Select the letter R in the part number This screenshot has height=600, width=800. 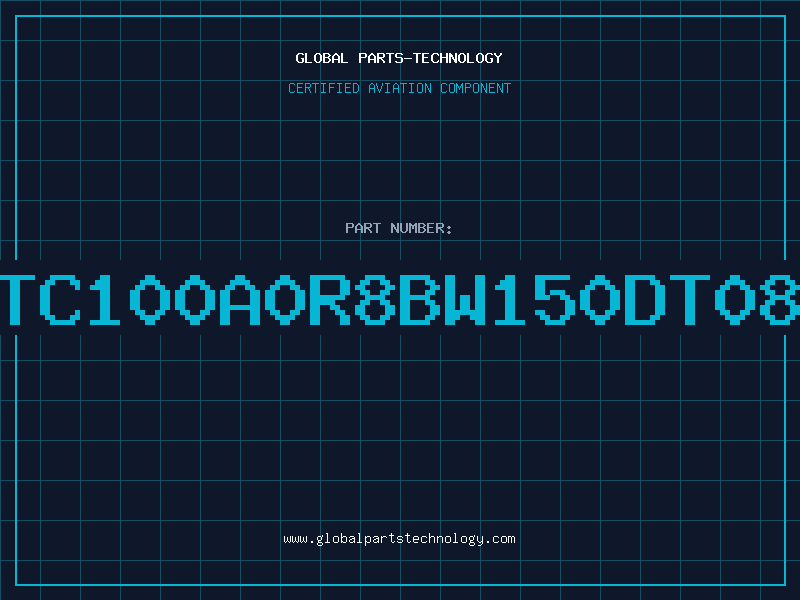[x=330, y=299]
